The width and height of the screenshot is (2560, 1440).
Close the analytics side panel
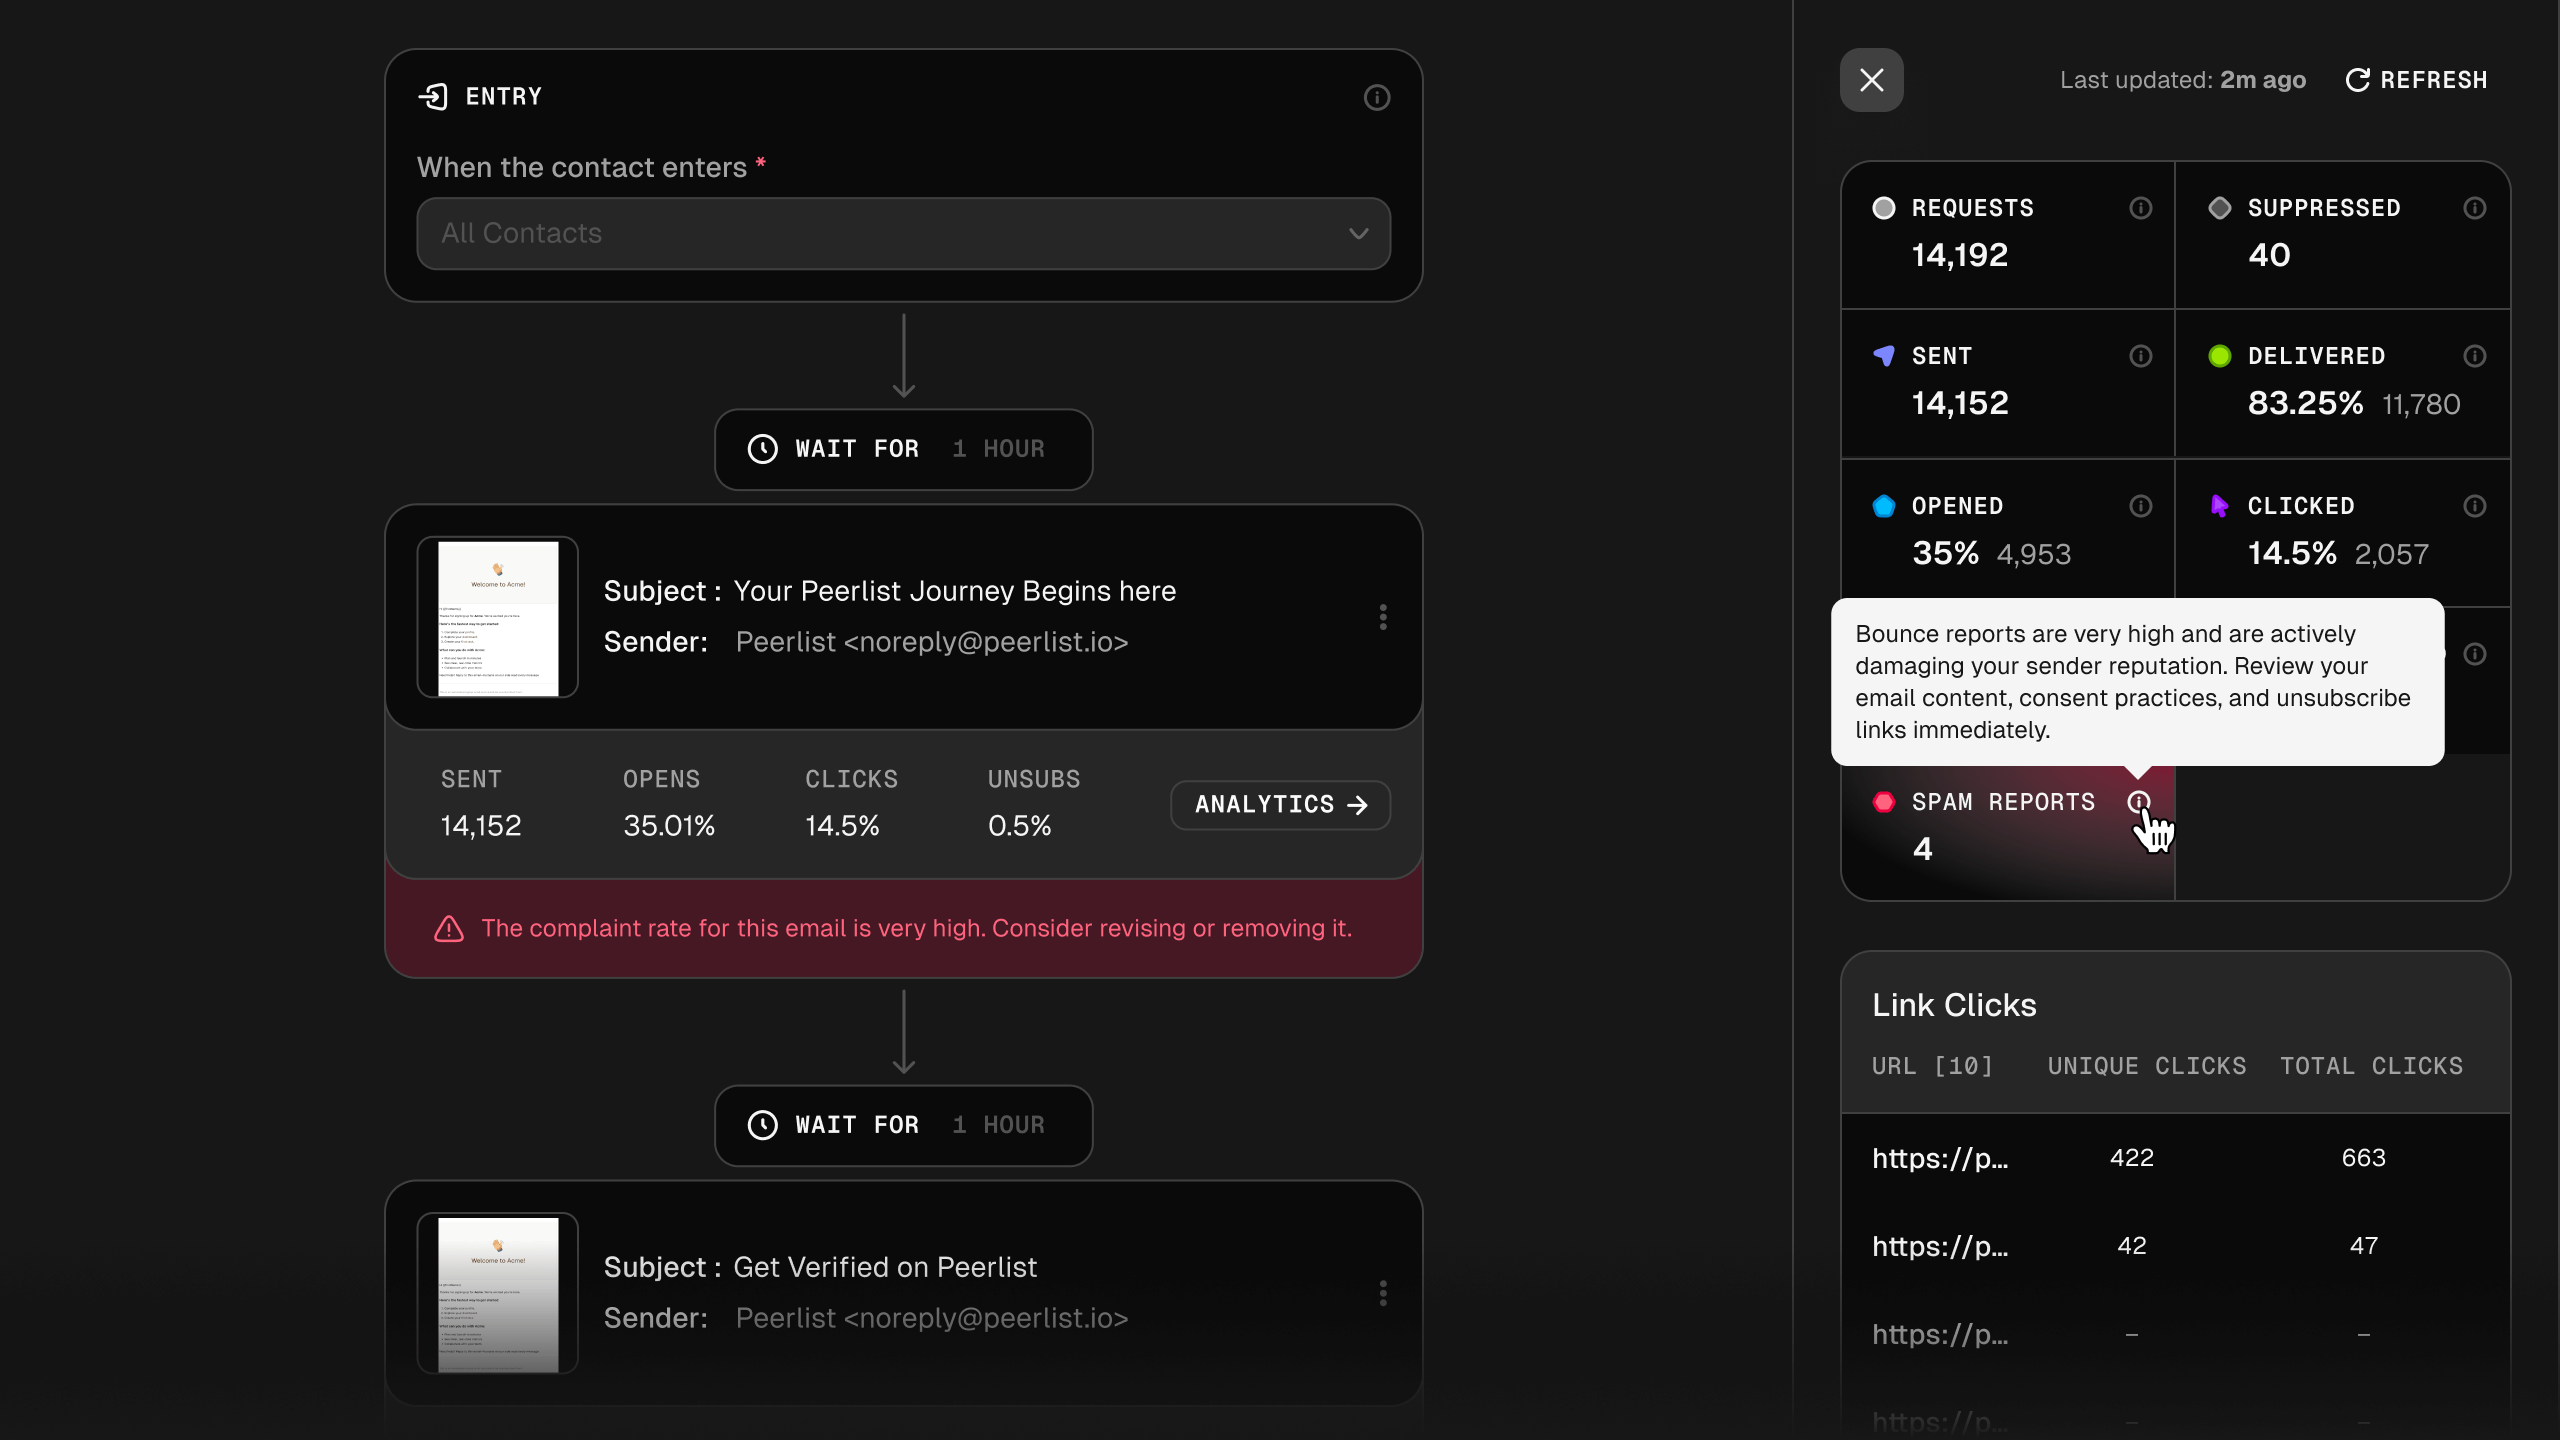pyautogui.click(x=1871, y=80)
